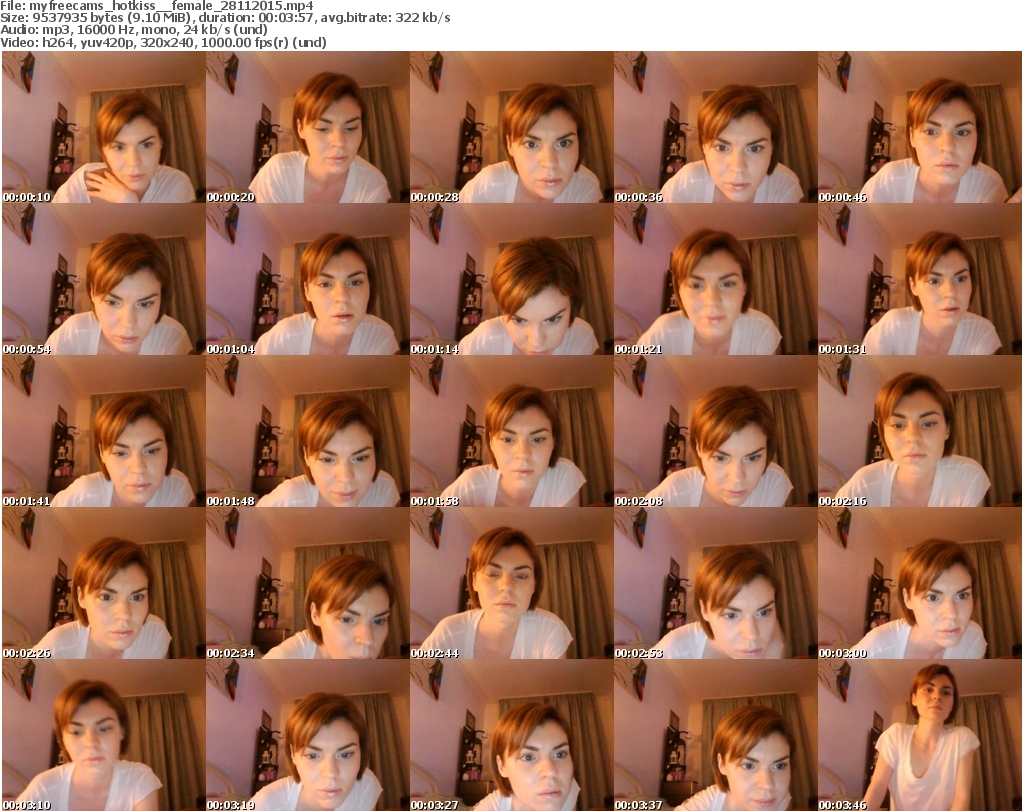Click the thumbnail at 00:01:31
The width and height of the screenshot is (1024, 811).
(920, 279)
